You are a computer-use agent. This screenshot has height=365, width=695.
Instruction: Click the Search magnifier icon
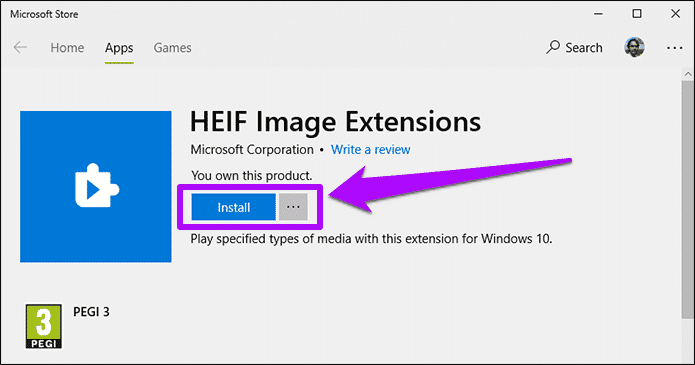click(x=553, y=47)
